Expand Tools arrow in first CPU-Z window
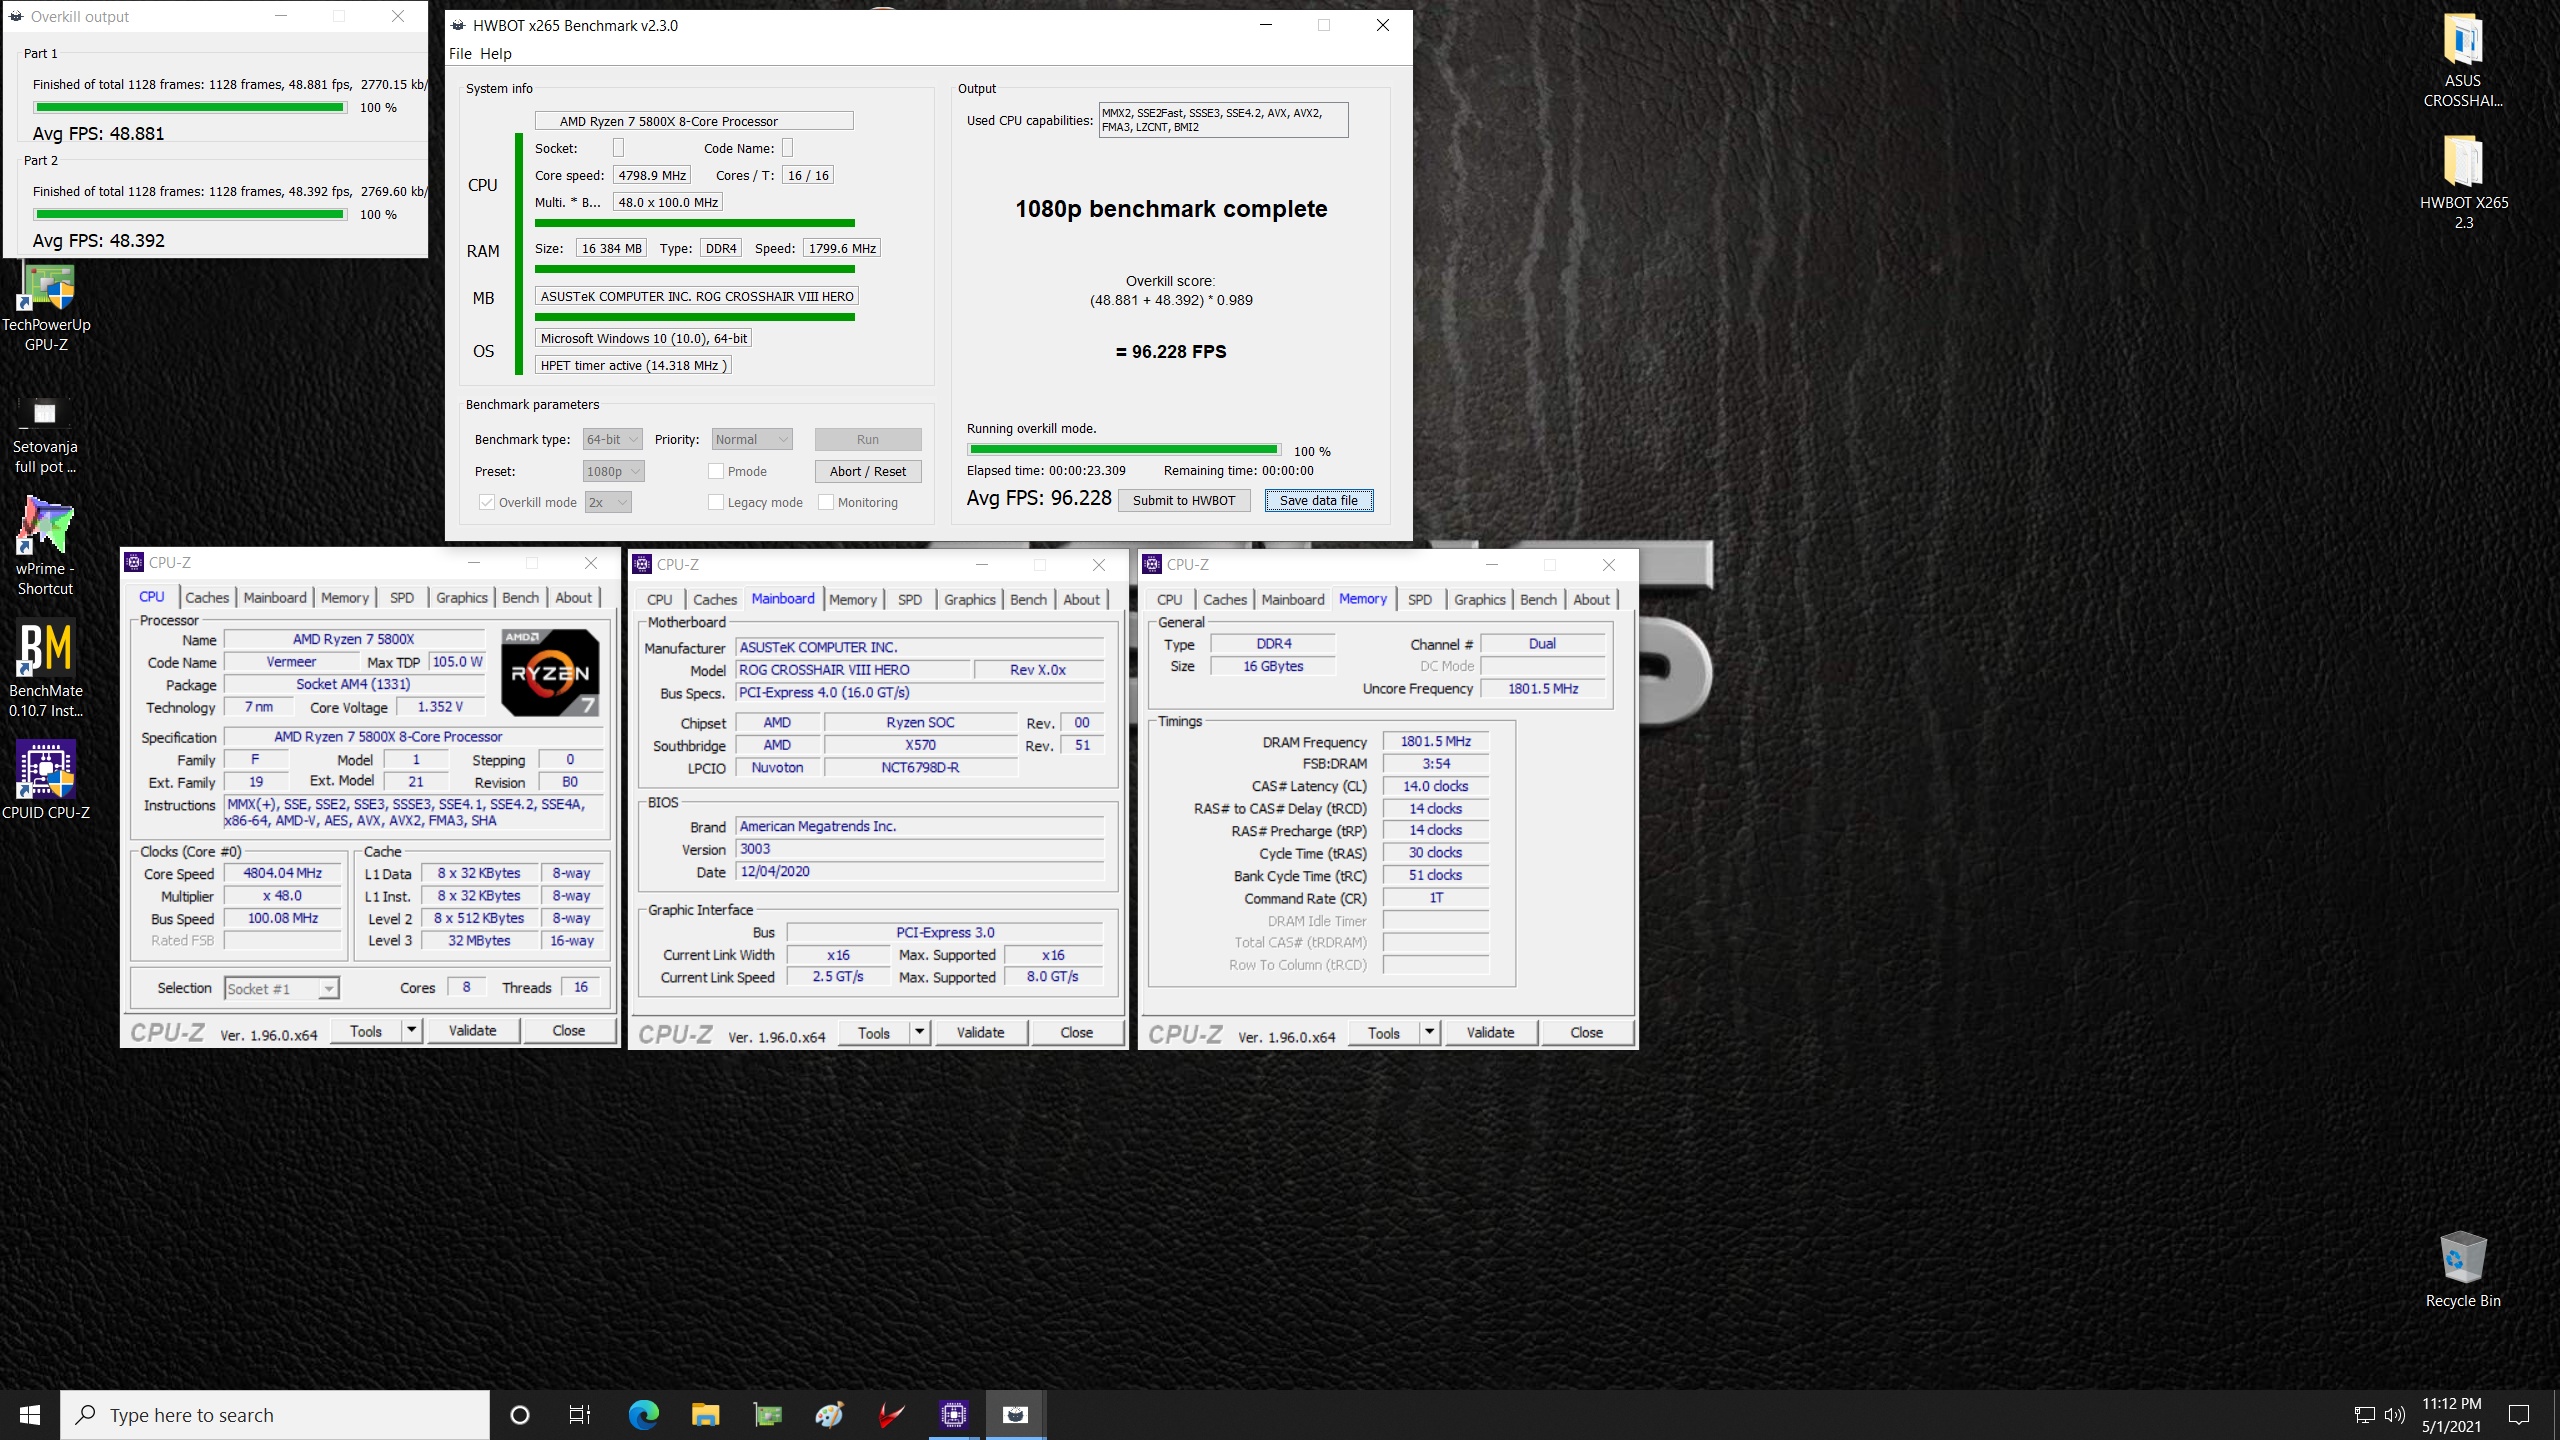This screenshot has height=1440, width=2560. pyautogui.click(x=411, y=1030)
